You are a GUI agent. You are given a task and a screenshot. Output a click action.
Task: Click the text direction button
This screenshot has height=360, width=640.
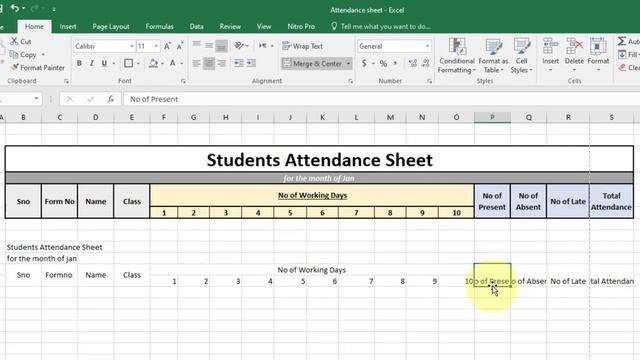(x=262, y=45)
